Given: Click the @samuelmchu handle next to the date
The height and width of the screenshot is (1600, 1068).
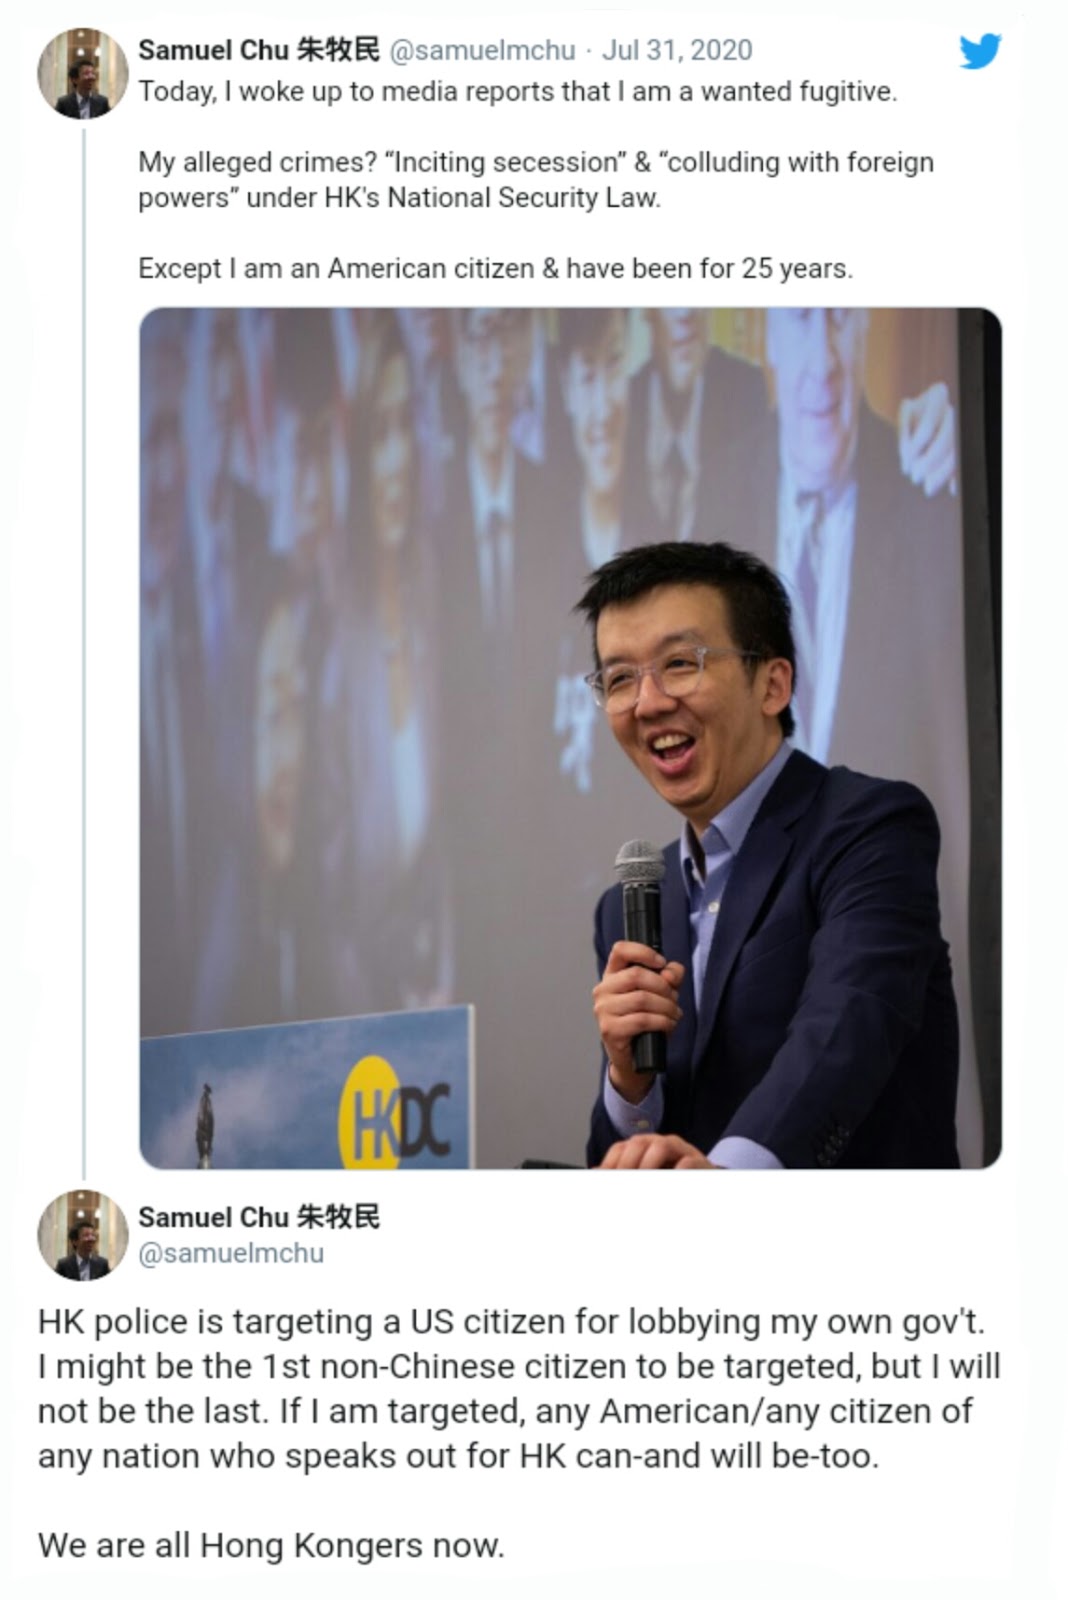Looking at the screenshot, I should tap(482, 50).
